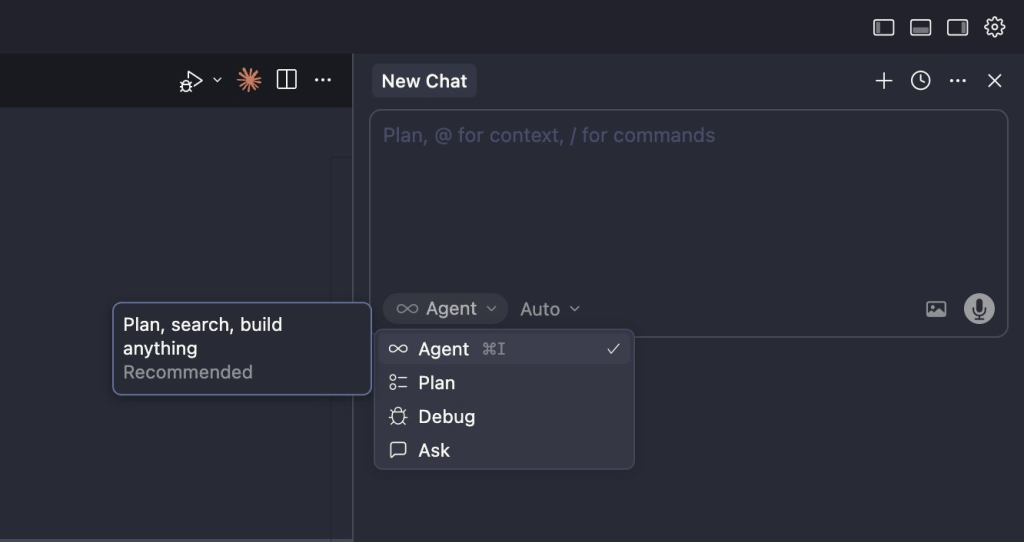Select the New Chat tab
The width and height of the screenshot is (1024, 542).
click(424, 81)
